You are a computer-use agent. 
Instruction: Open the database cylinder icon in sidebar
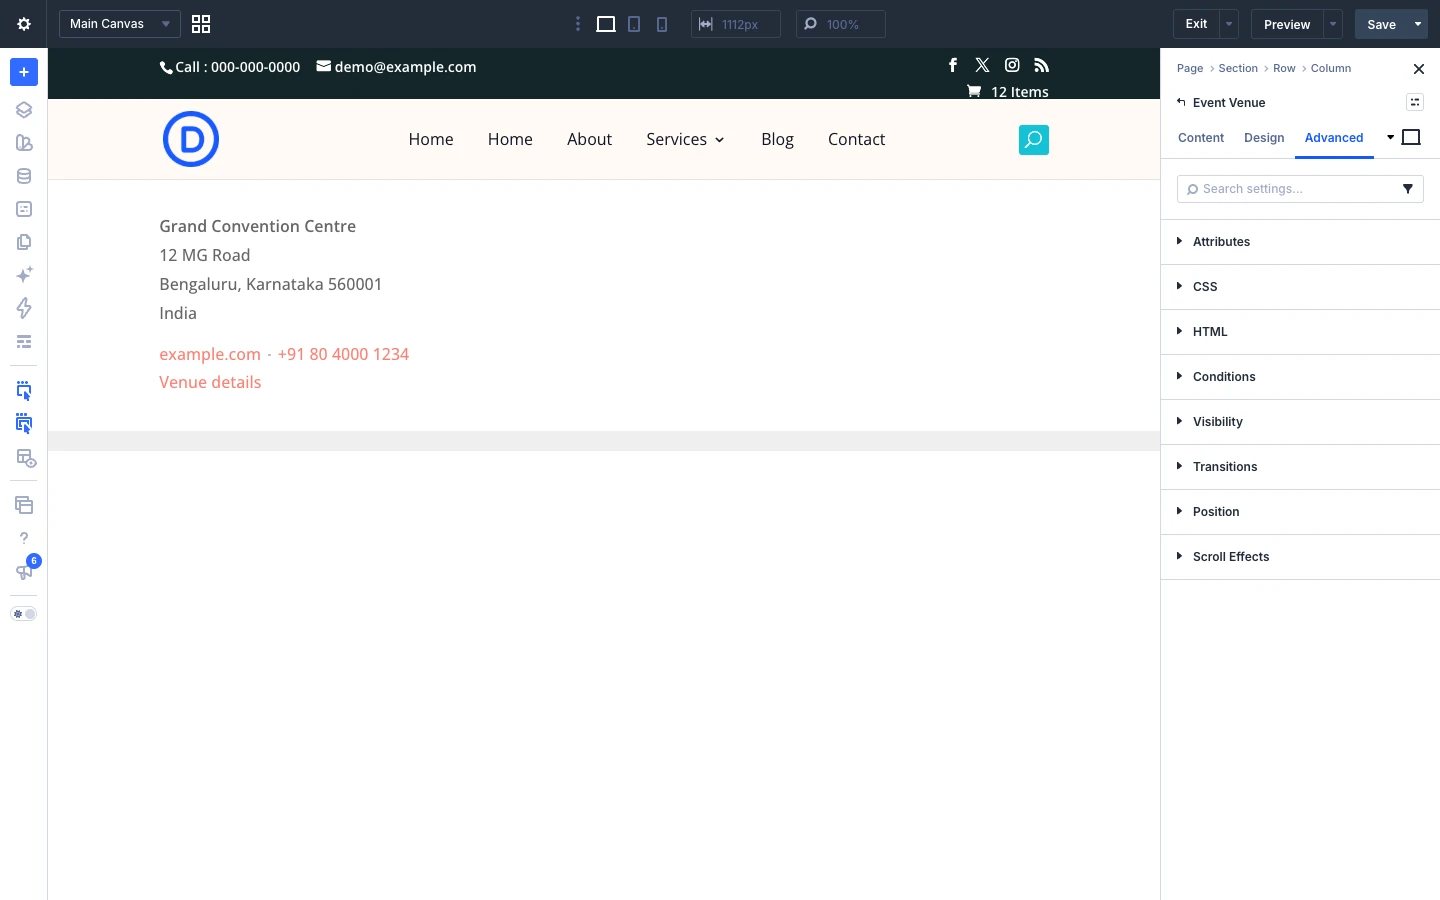pyautogui.click(x=24, y=176)
